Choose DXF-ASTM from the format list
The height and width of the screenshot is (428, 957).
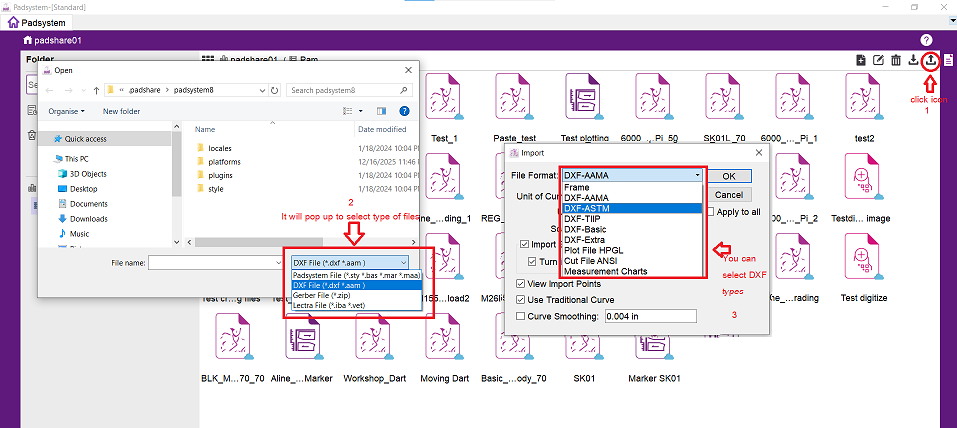[x=632, y=208]
